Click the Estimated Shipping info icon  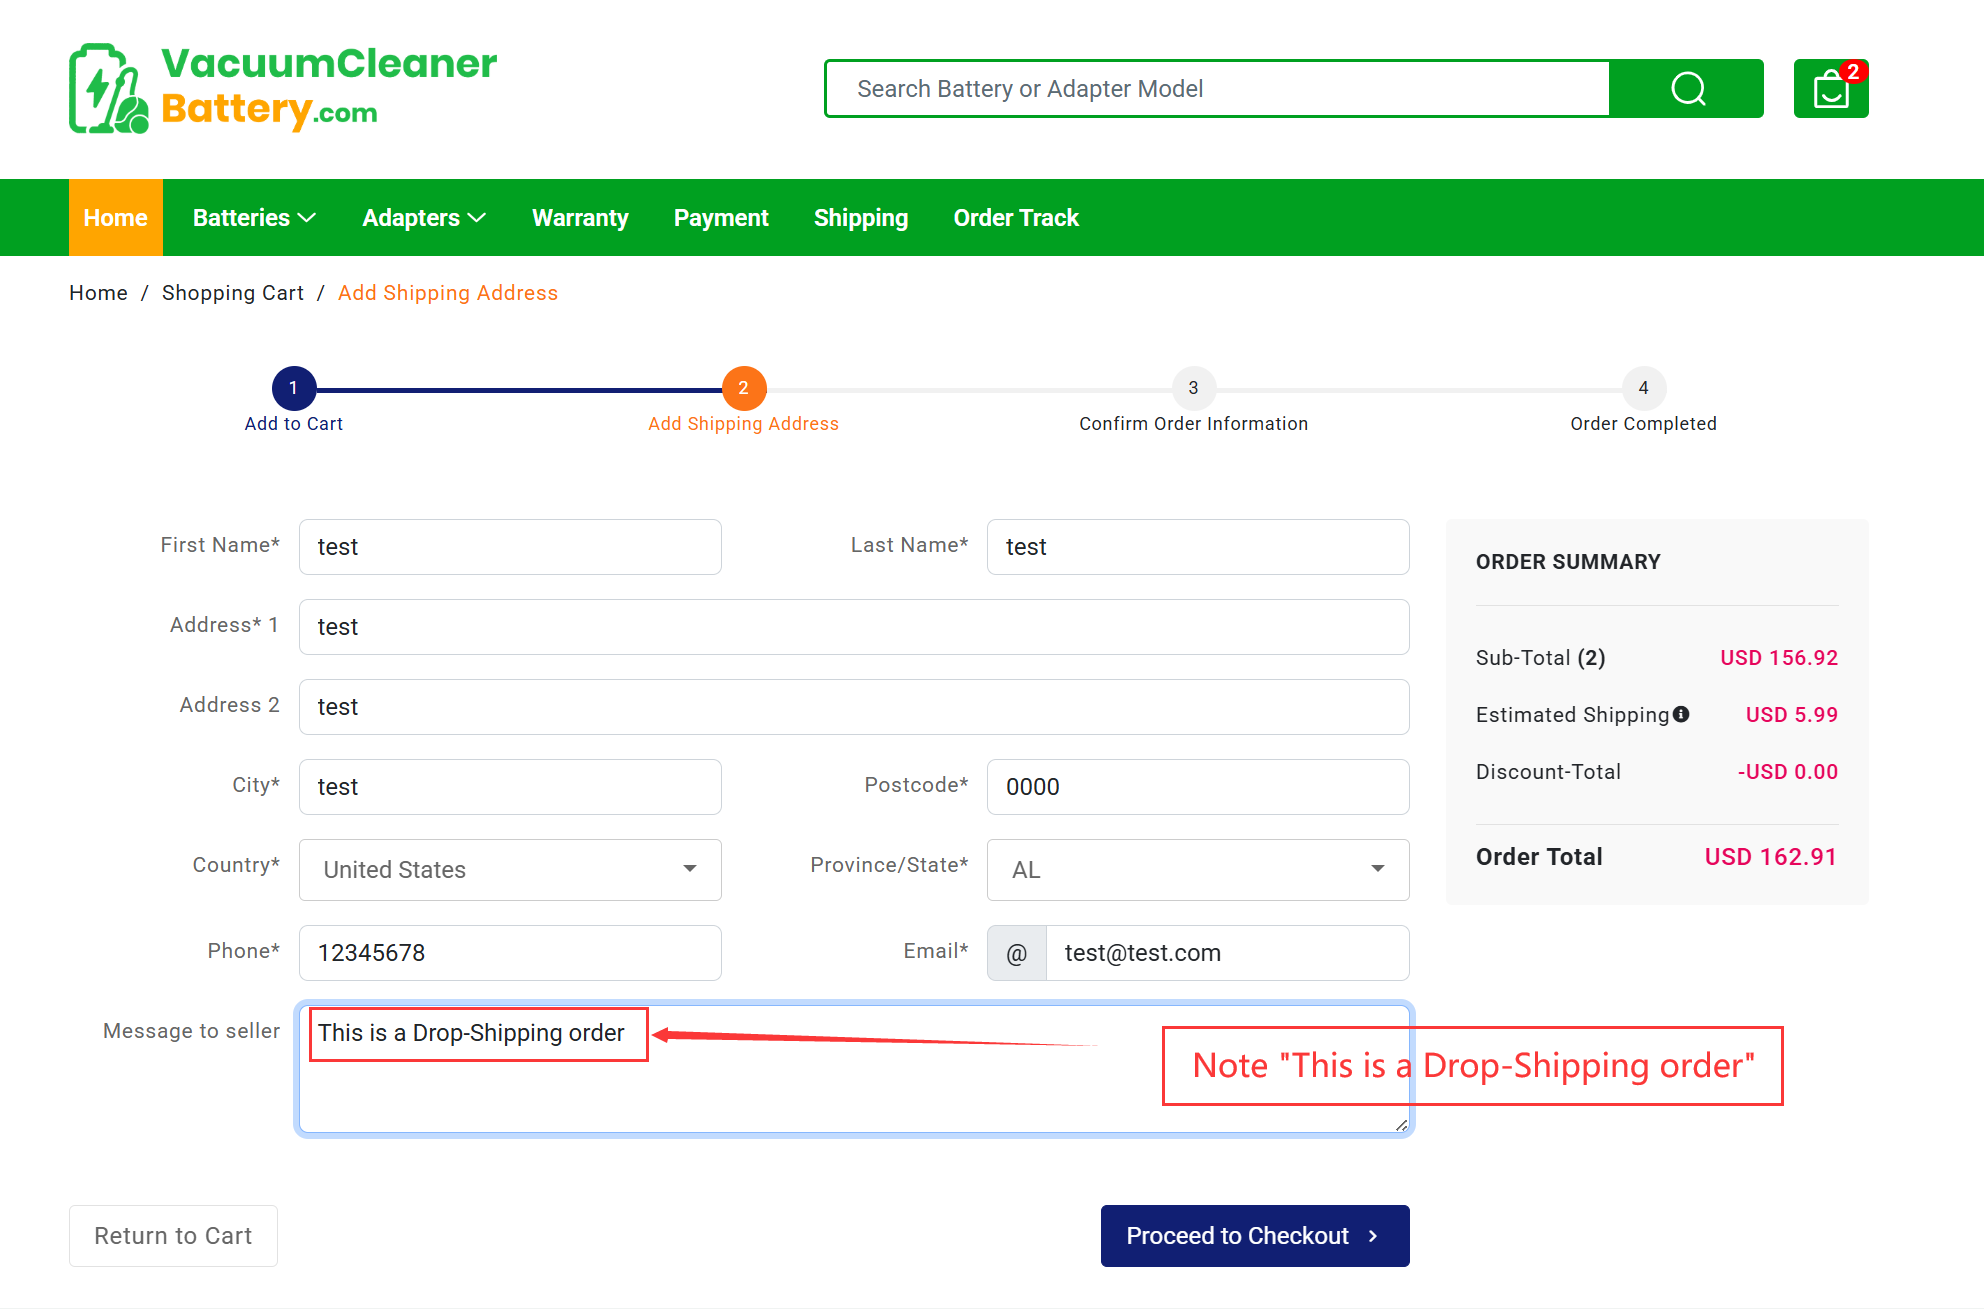(1682, 714)
